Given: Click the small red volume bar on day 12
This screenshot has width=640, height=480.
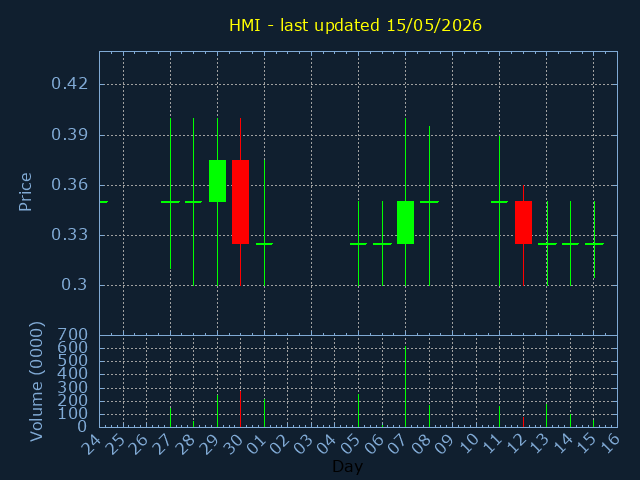Looking at the screenshot, I should coord(523,422).
